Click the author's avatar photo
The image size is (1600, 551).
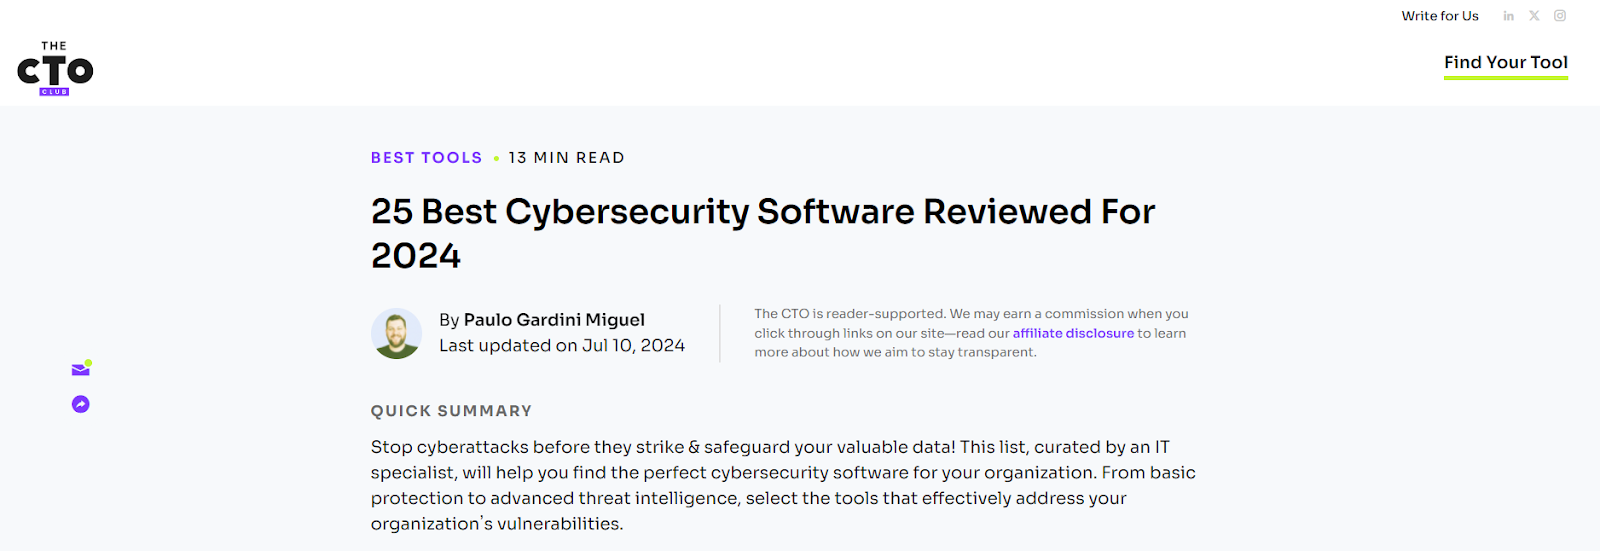[x=396, y=333]
